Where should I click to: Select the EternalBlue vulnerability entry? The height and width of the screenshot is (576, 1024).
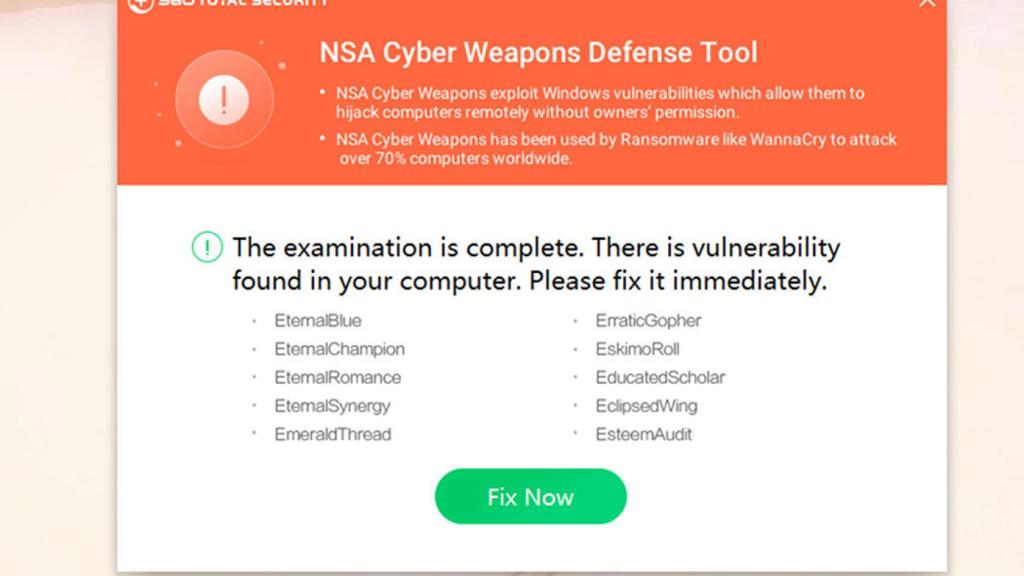point(319,320)
